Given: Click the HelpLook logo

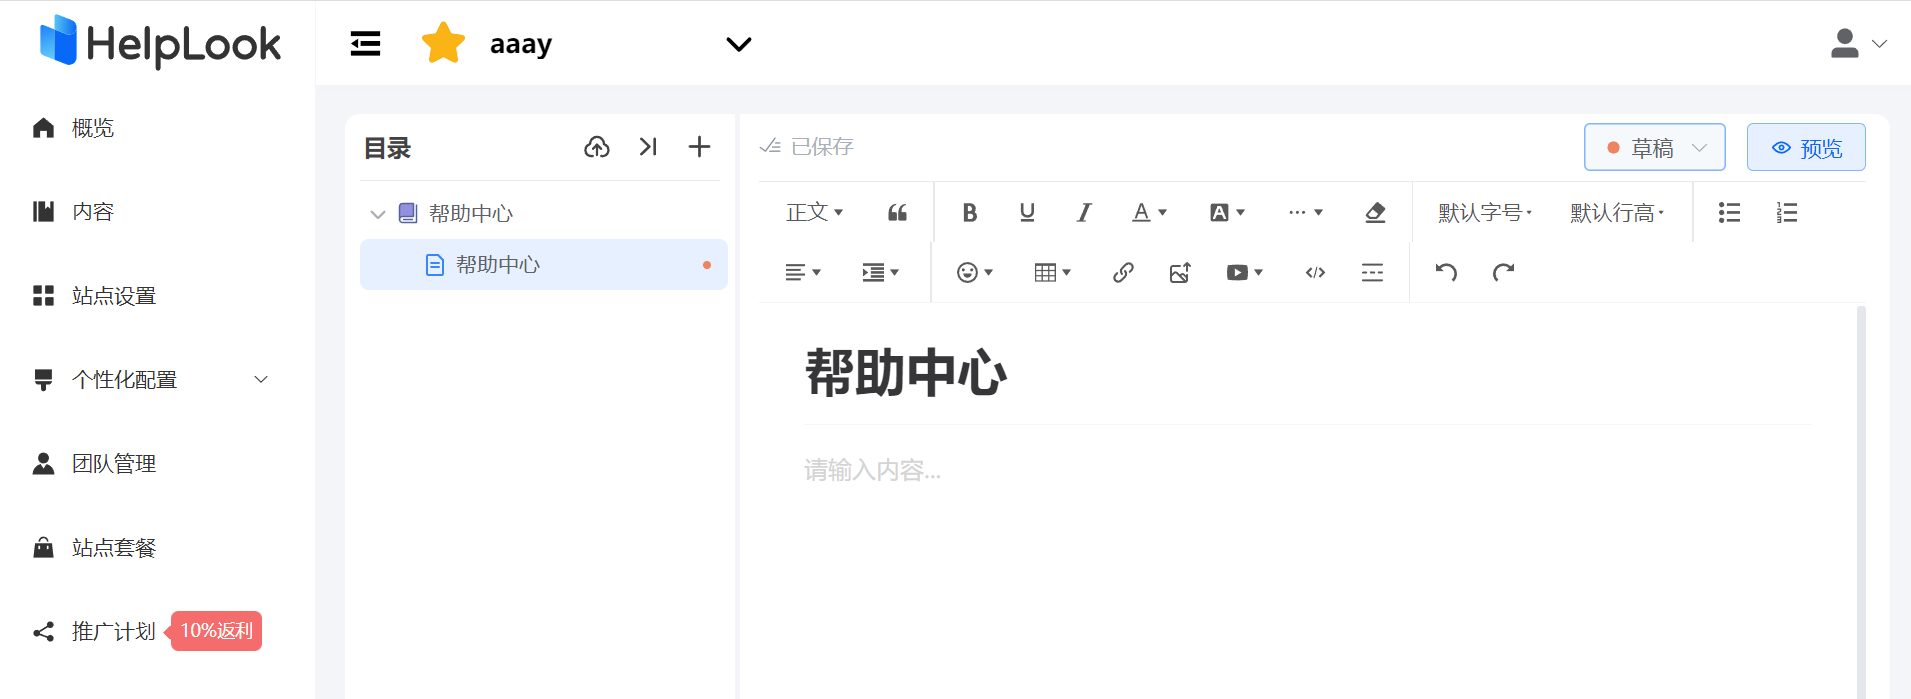Looking at the screenshot, I should point(160,42).
